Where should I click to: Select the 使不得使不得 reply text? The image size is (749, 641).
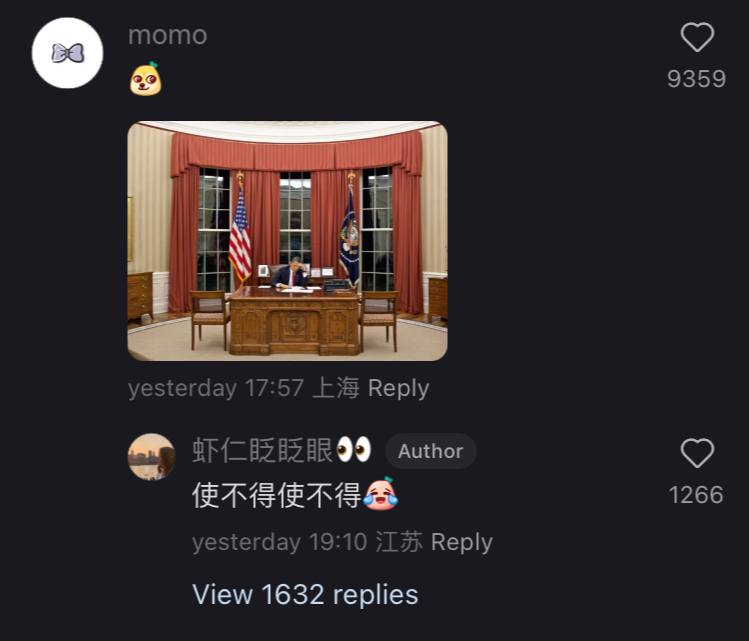[277, 495]
